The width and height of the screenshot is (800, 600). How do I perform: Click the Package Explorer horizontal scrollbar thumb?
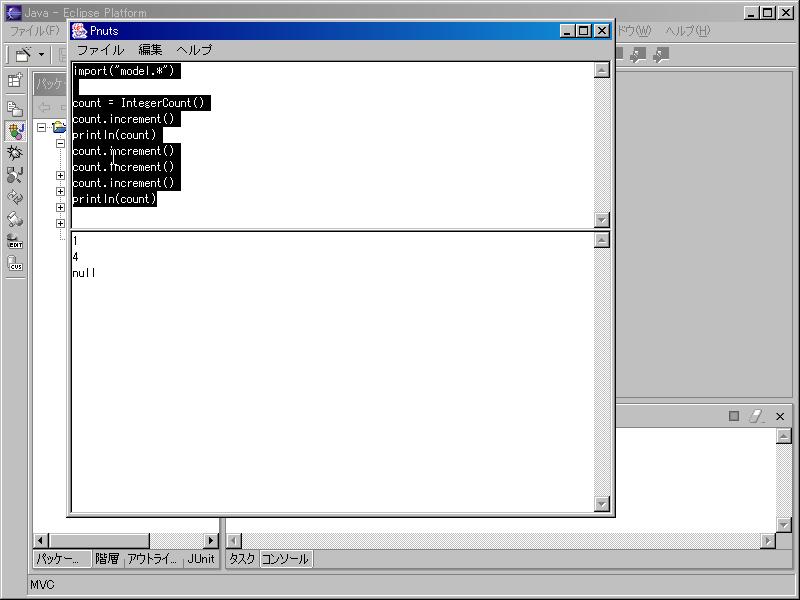click(99, 541)
